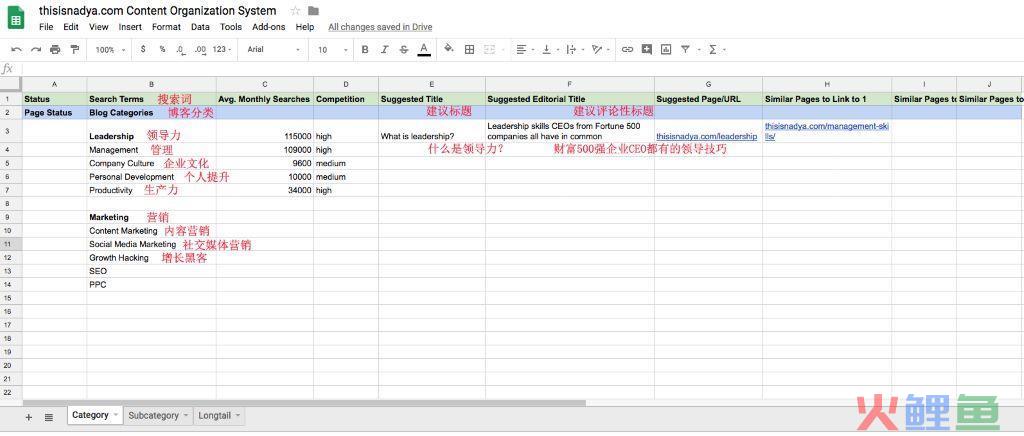Open thisisnadya.com/management-skills link

(827, 131)
